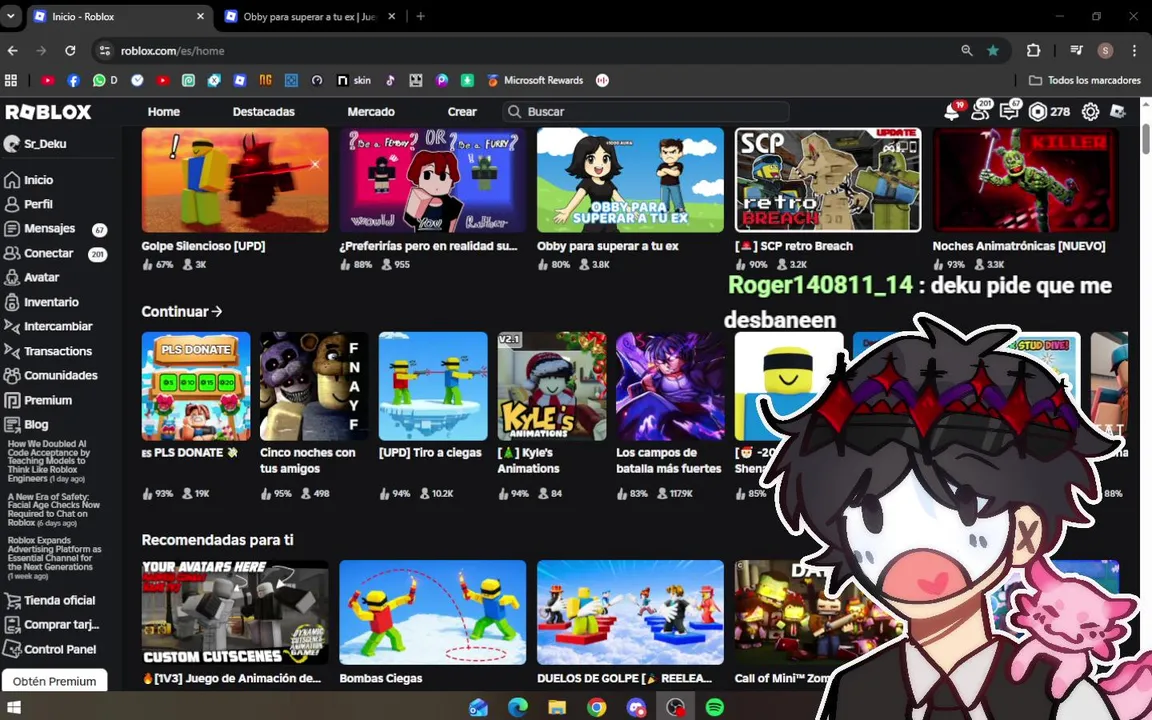Close the 'Inicio - Roblox' browser tab
Image resolution: width=1152 pixels, height=720 pixels.
(201, 16)
